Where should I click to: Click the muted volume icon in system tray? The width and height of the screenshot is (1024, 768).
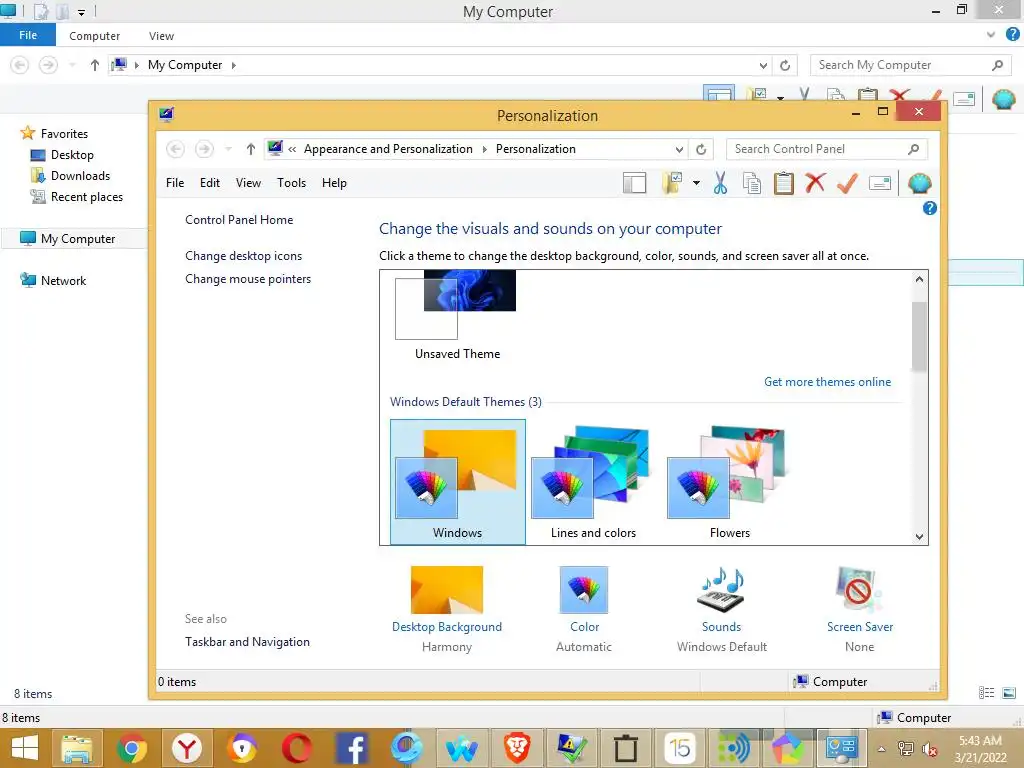929,749
